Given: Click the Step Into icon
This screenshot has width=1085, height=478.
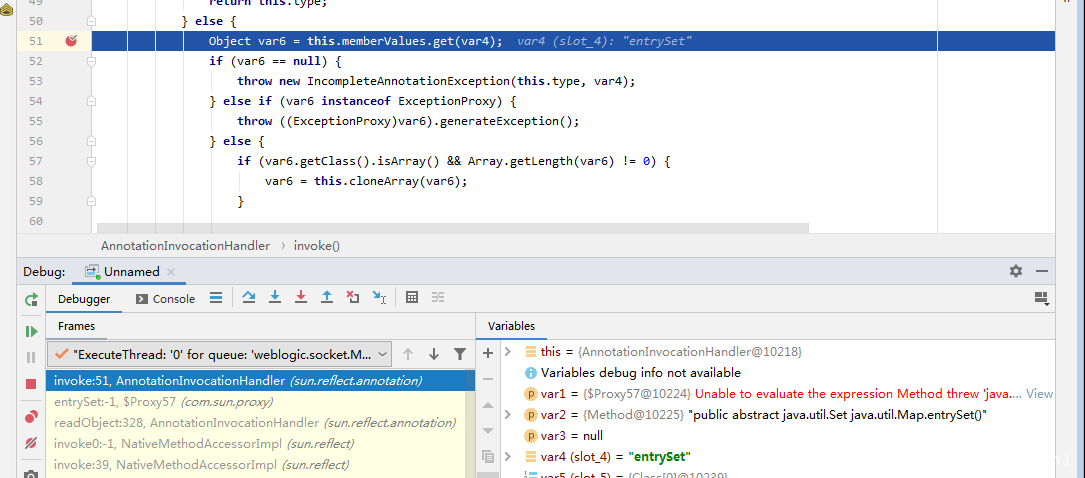Looking at the screenshot, I should (275, 298).
